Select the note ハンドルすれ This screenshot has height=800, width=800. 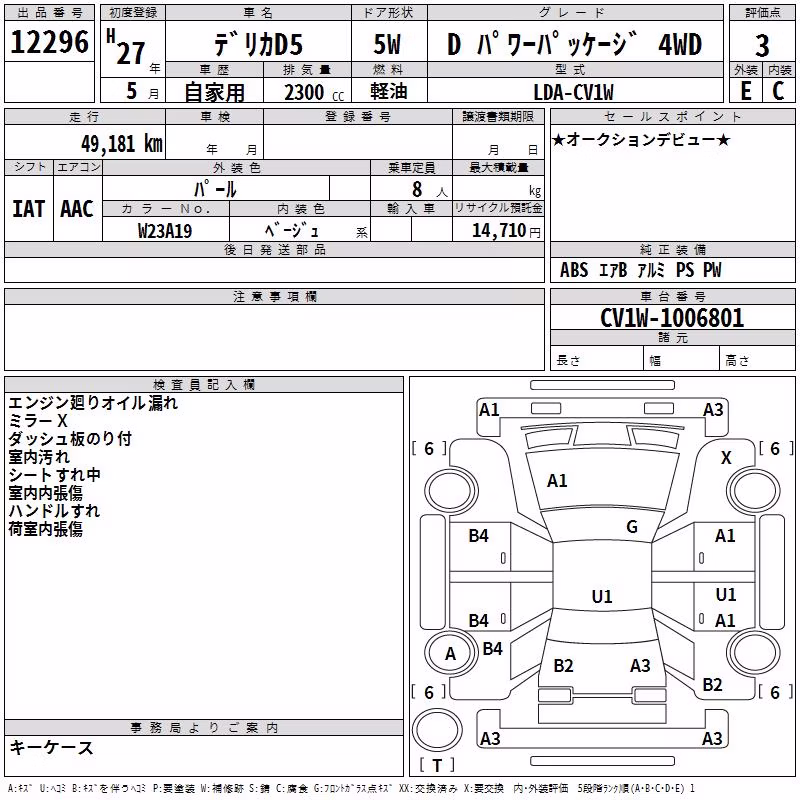coord(54,511)
